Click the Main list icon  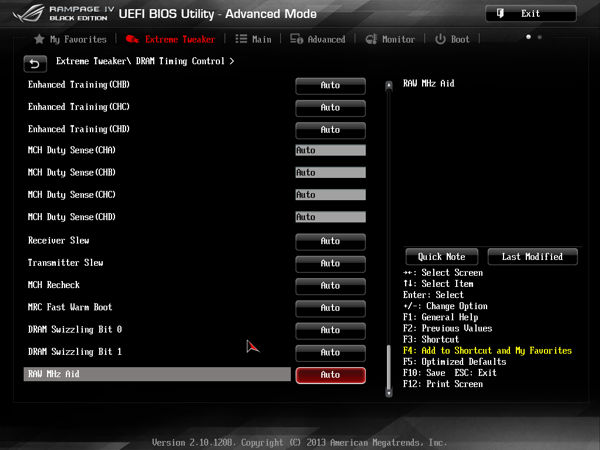click(241, 39)
